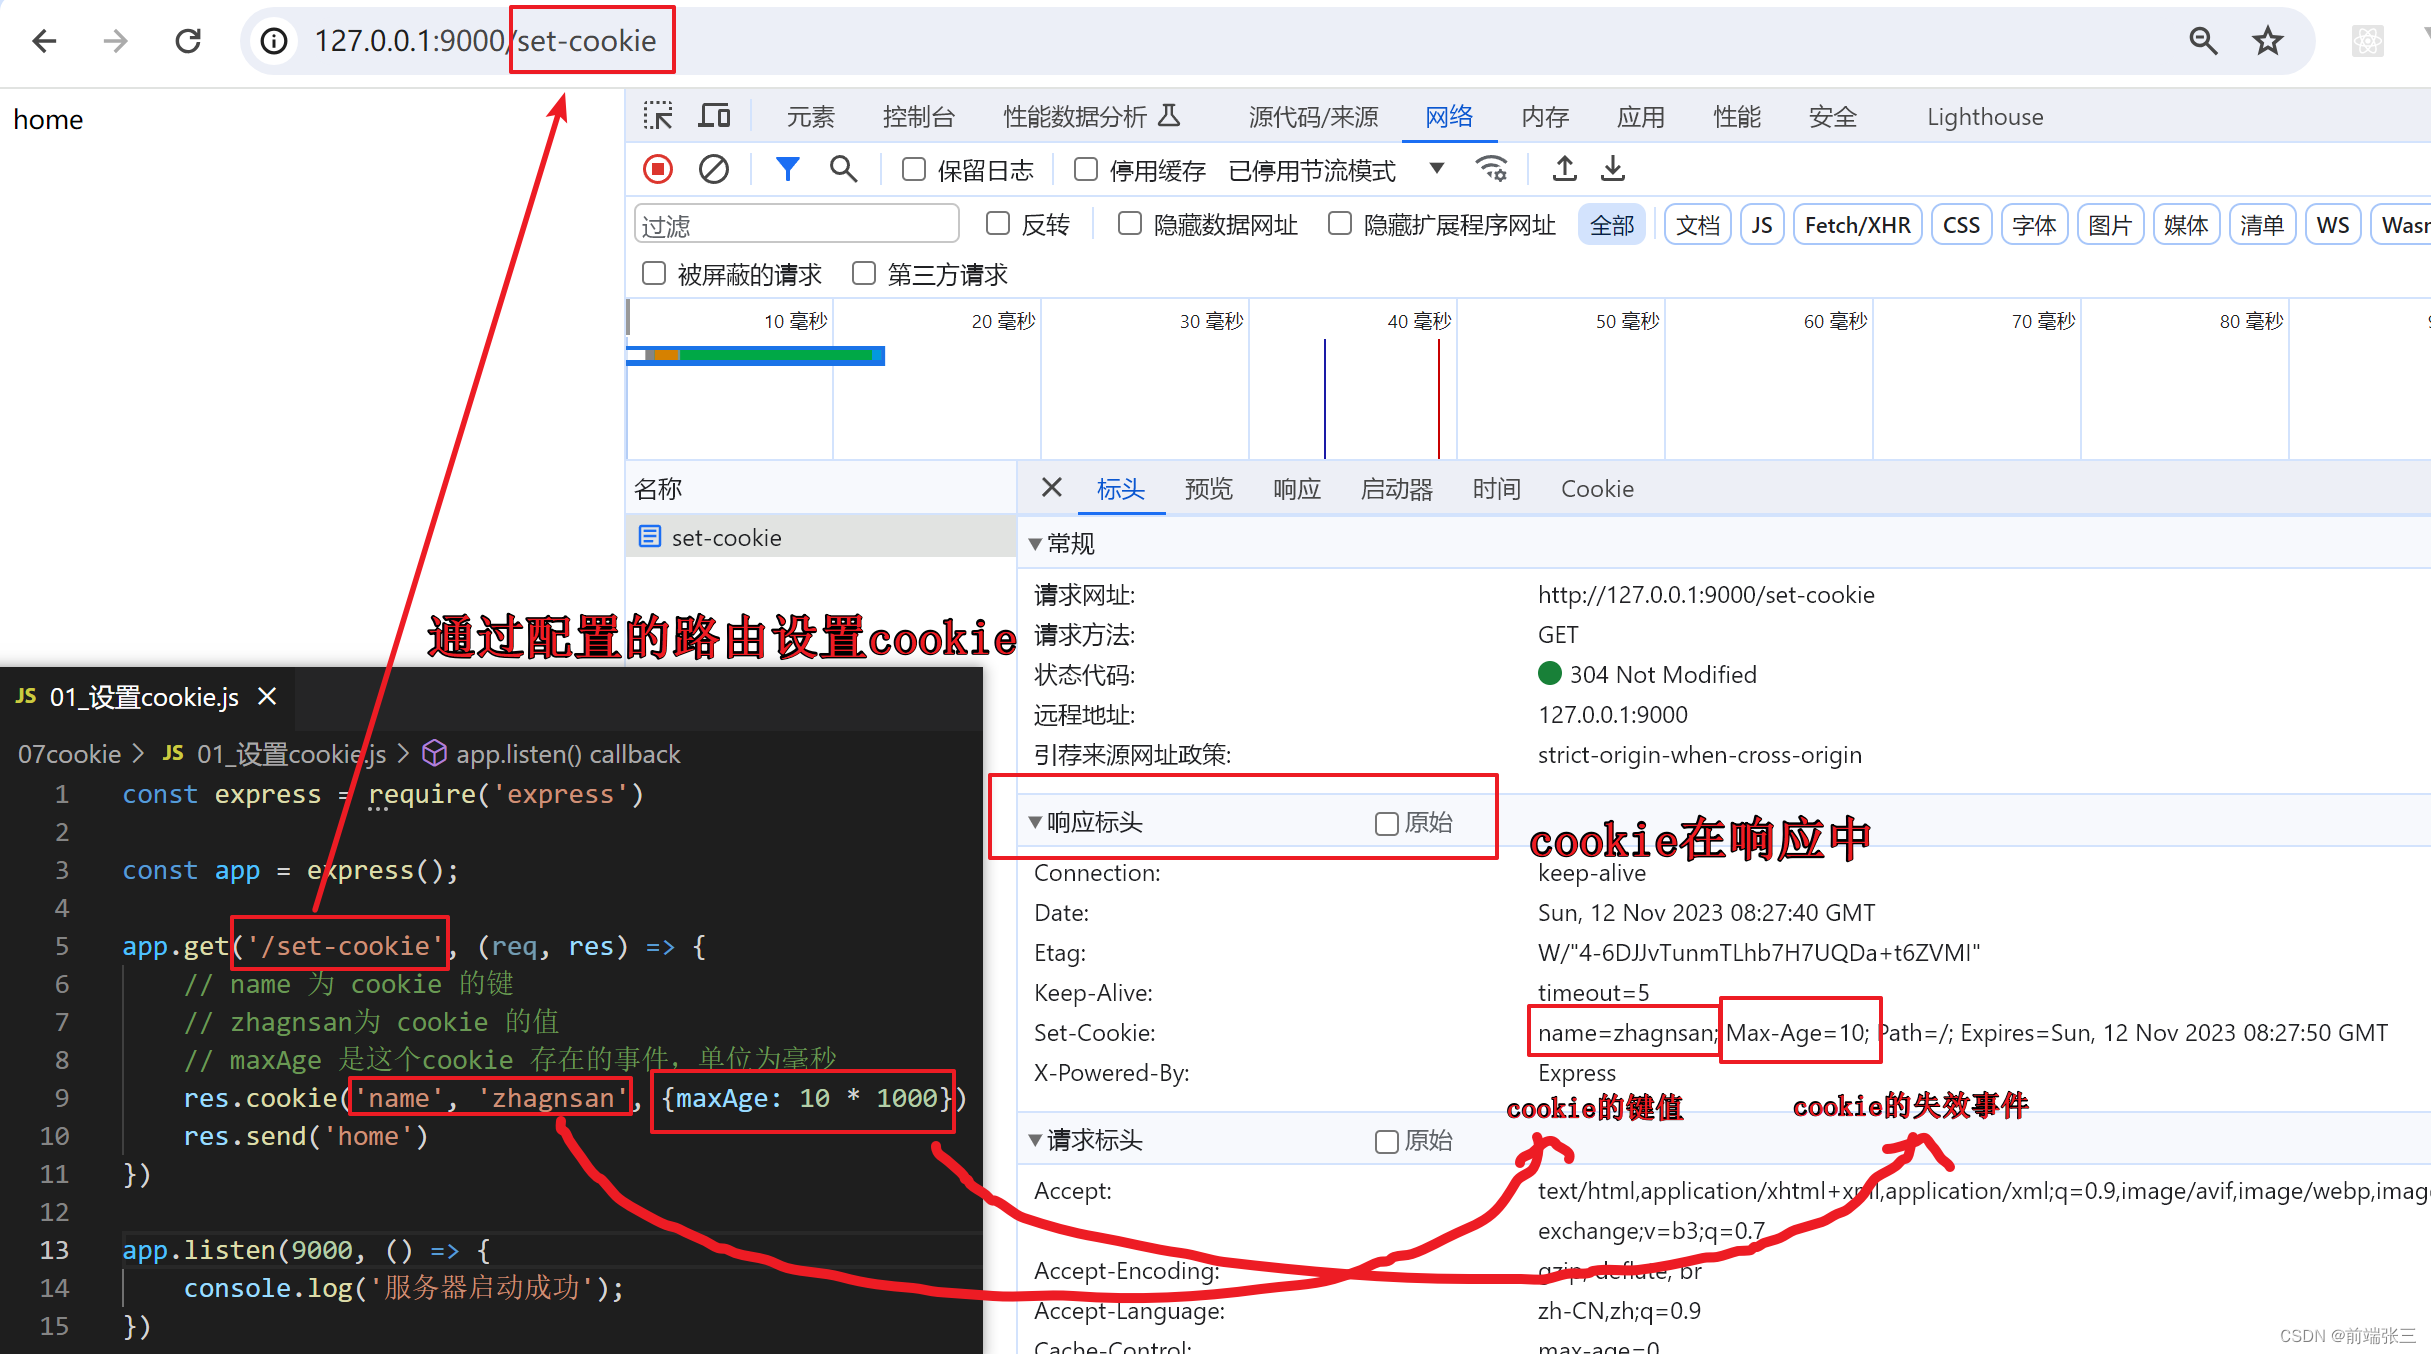Check 隐藏扩展程序网址 checkbox

tap(1339, 224)
